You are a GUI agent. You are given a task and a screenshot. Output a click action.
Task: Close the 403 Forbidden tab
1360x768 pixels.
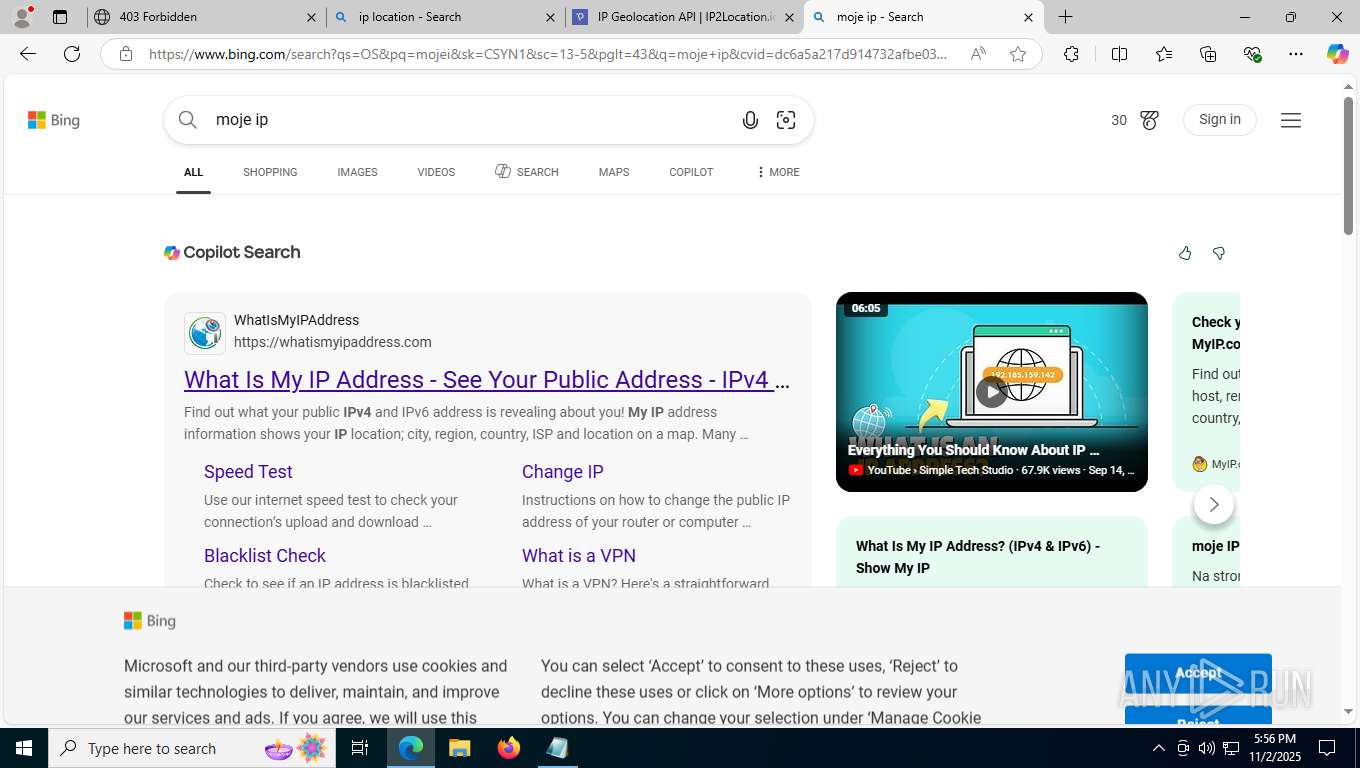tap(311, 17)
